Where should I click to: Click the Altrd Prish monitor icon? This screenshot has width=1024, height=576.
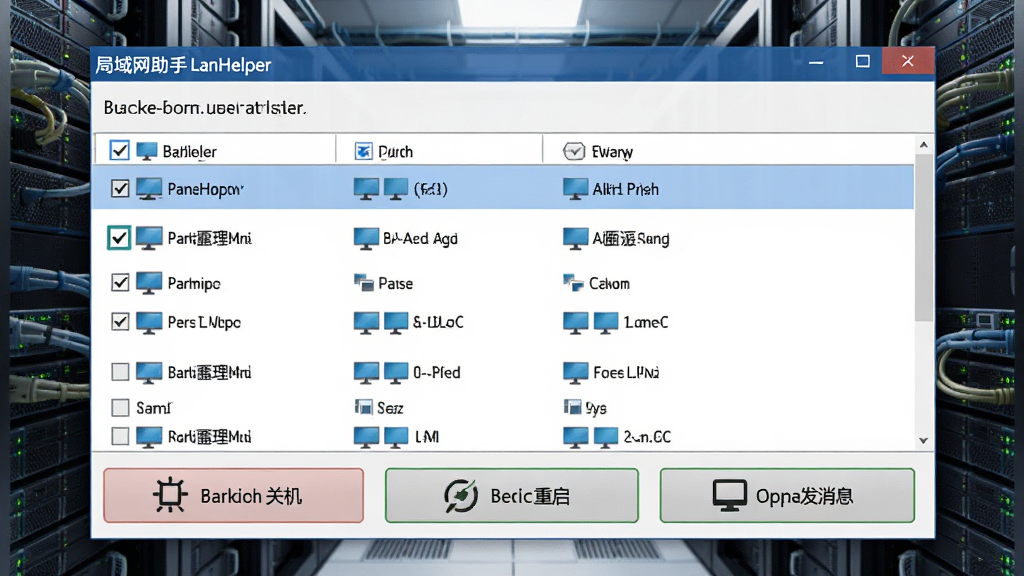click(575, 189)
